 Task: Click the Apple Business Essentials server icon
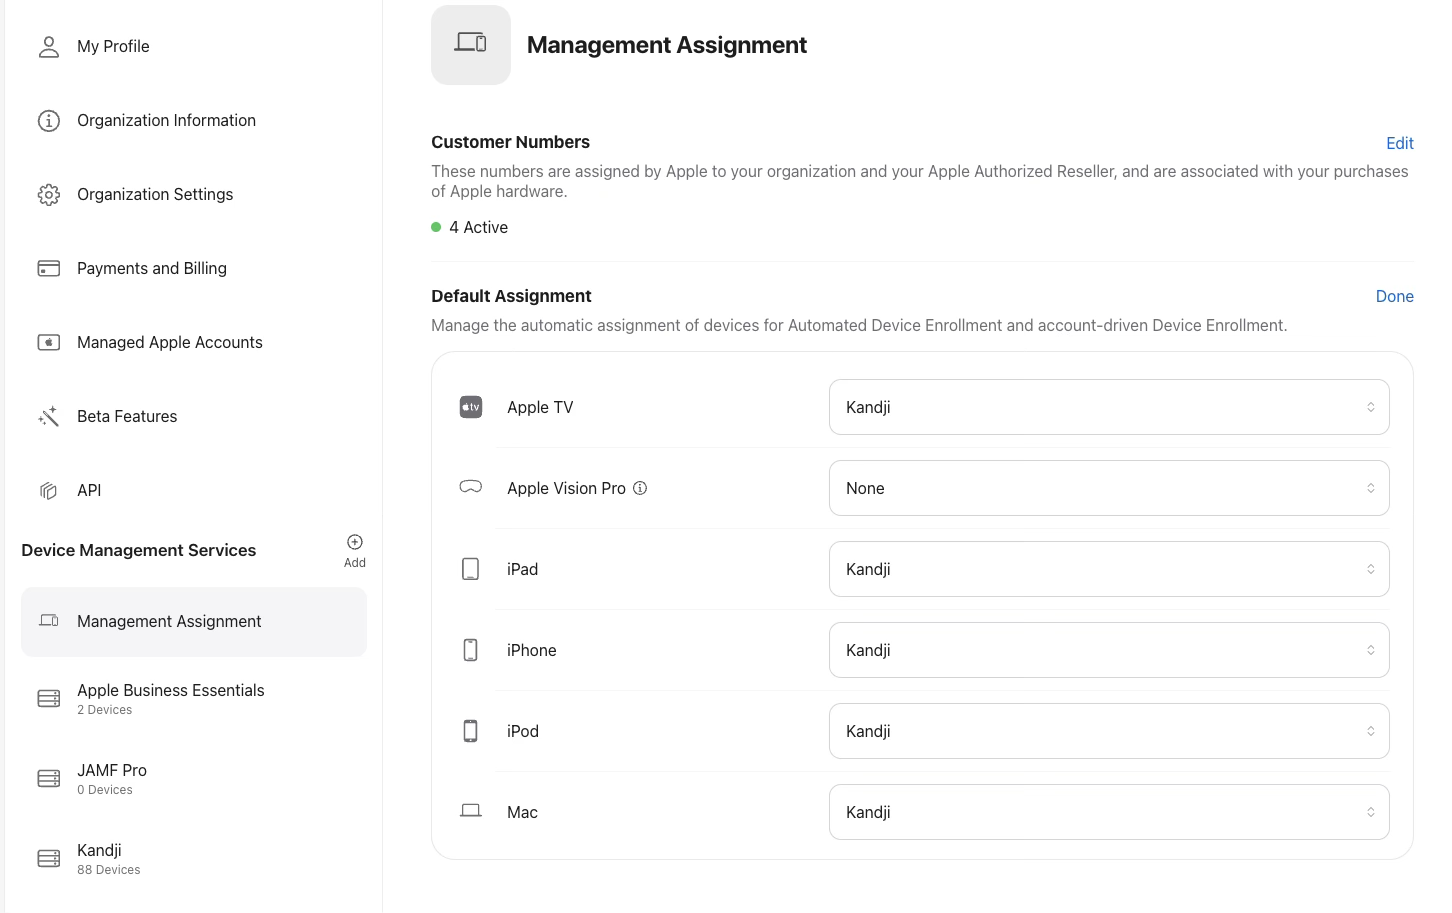tap(48, 699)
